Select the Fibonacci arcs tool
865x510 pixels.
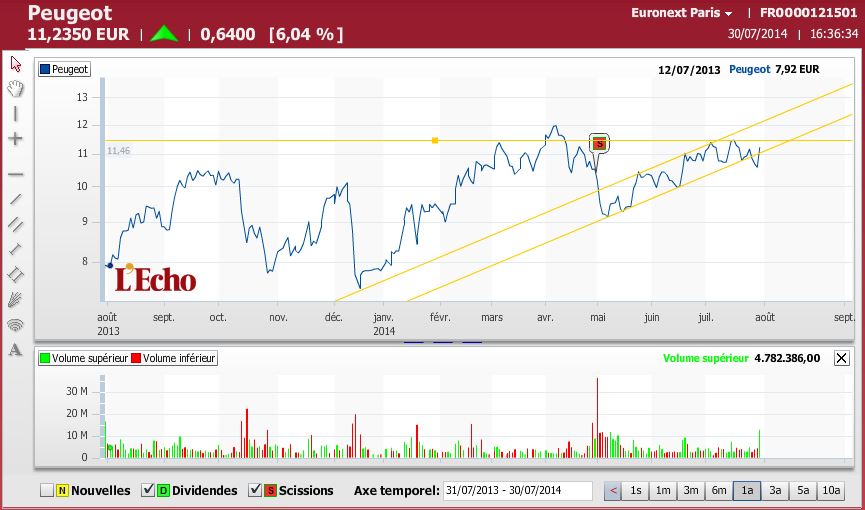[15, 325]
